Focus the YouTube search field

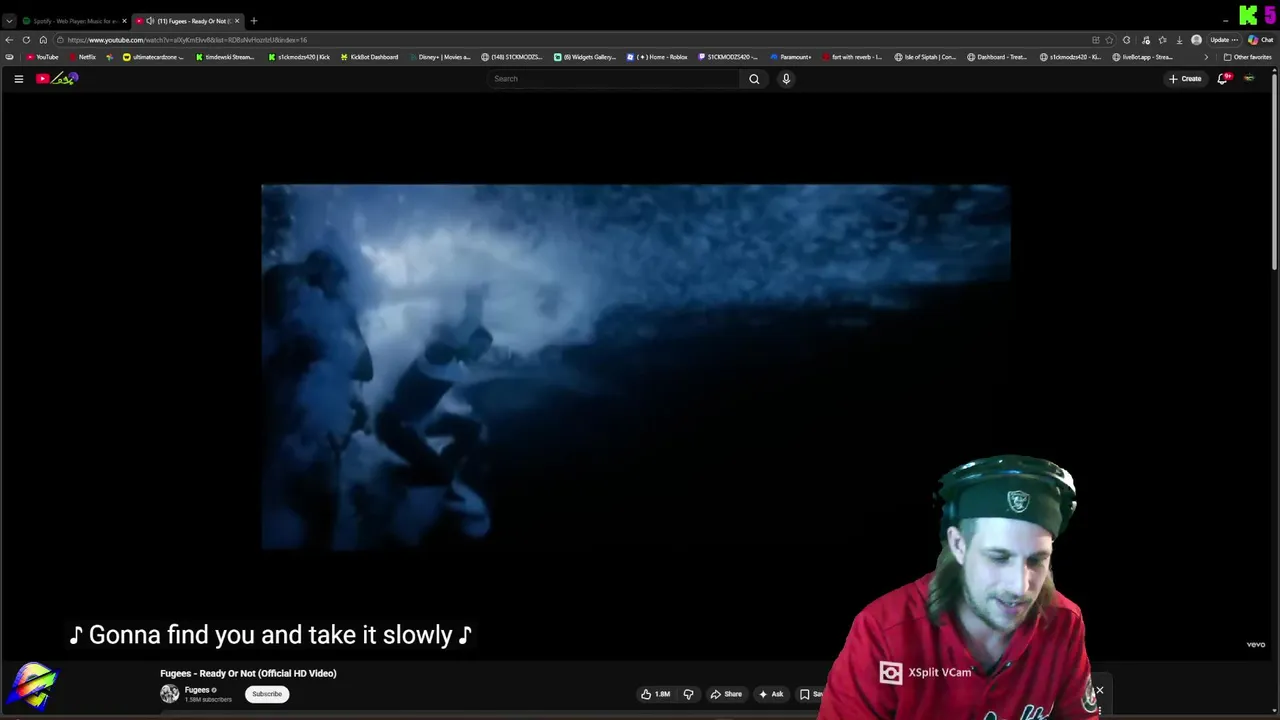(x=615, y=79)
